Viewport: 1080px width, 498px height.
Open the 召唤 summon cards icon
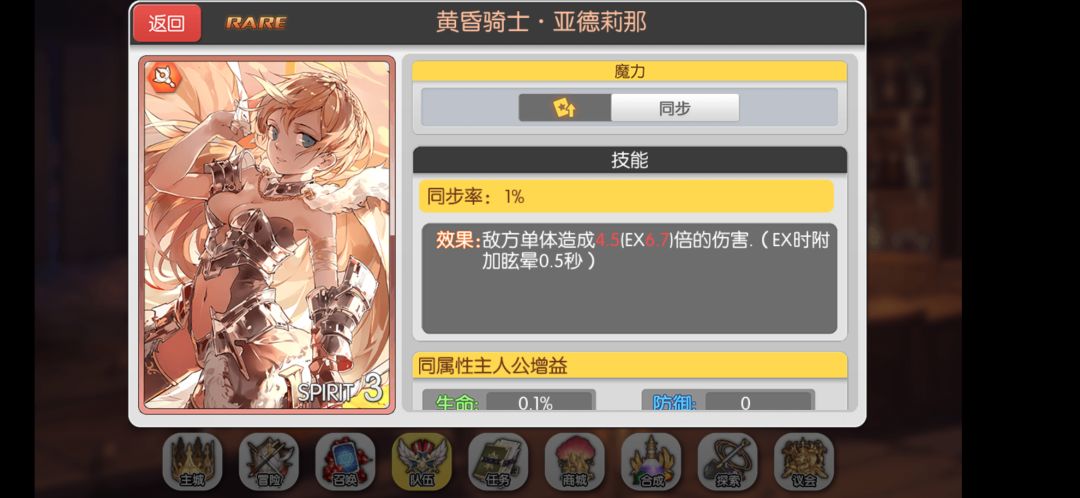click(345, 461)
